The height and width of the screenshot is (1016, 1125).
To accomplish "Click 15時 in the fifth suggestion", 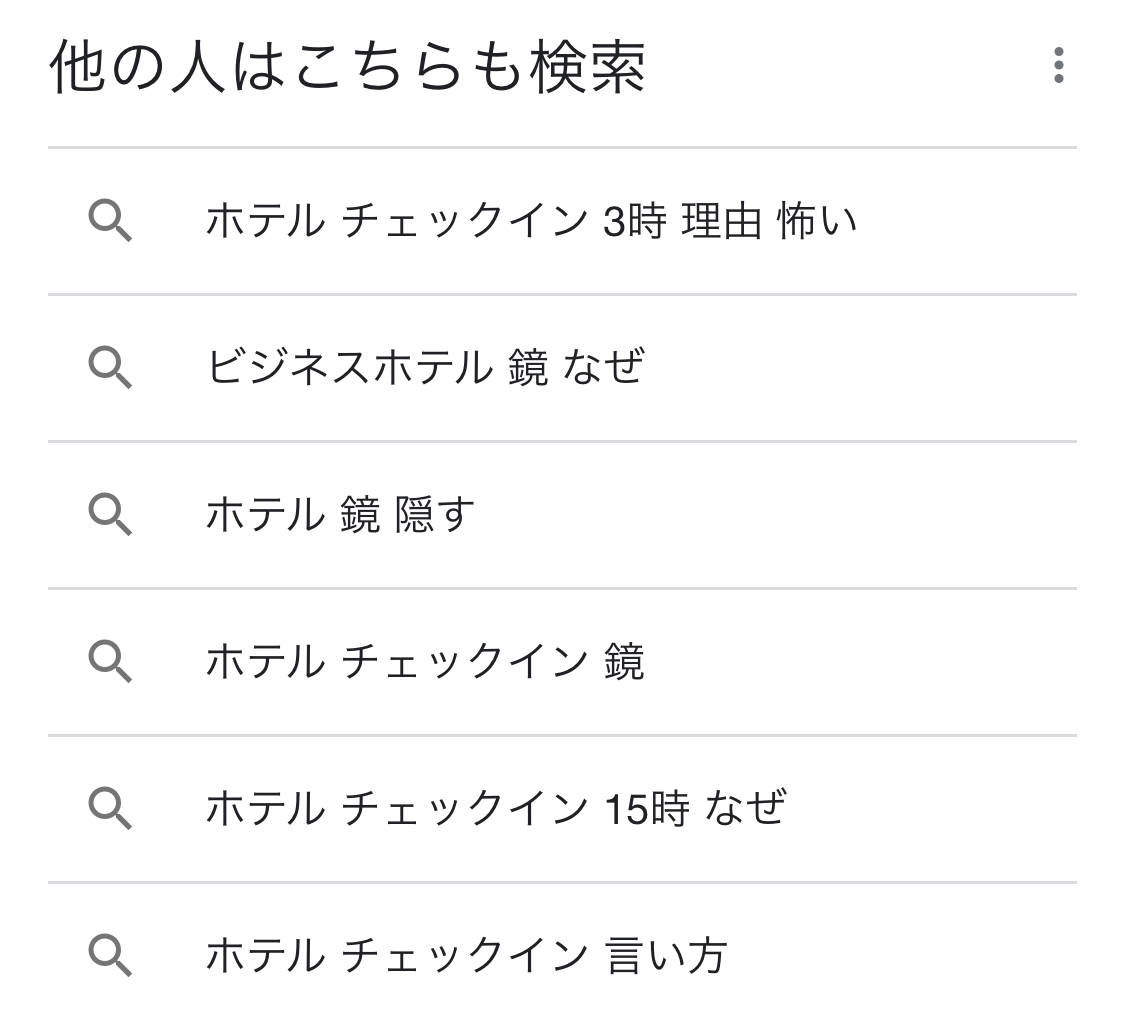I will [647, 808].
